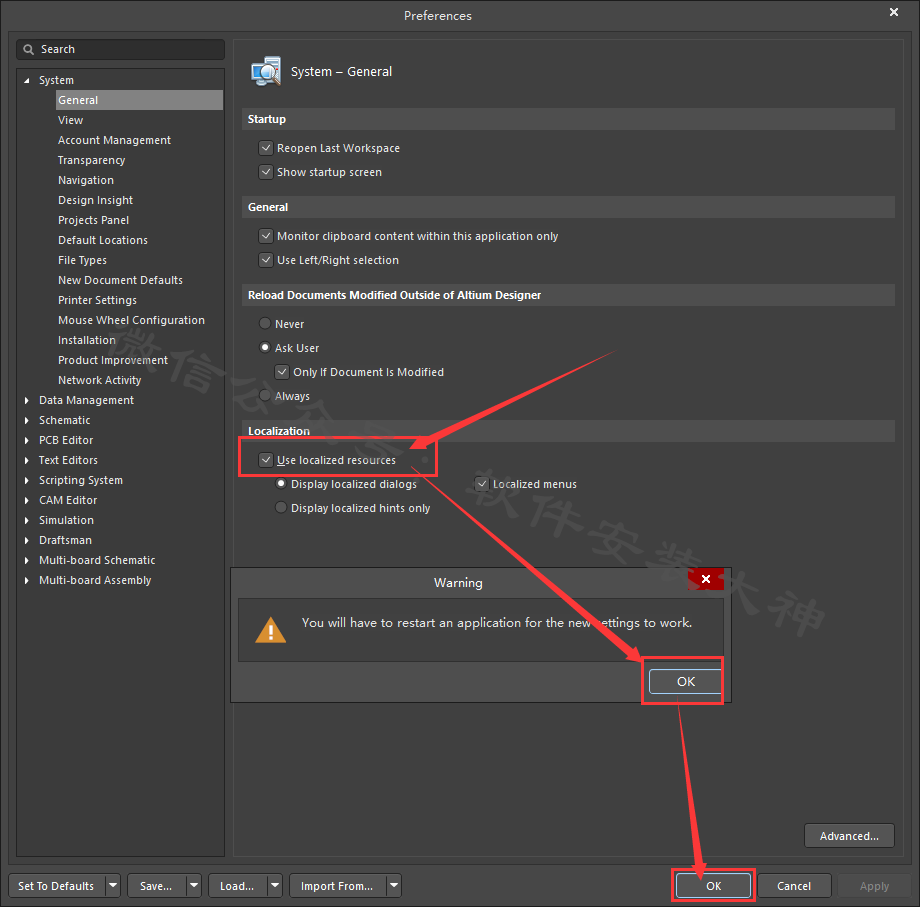Viewport: 920px width, 907px height.
Task: Toggle Reopen Last Workspace checkbox
Action: [266, 148]
